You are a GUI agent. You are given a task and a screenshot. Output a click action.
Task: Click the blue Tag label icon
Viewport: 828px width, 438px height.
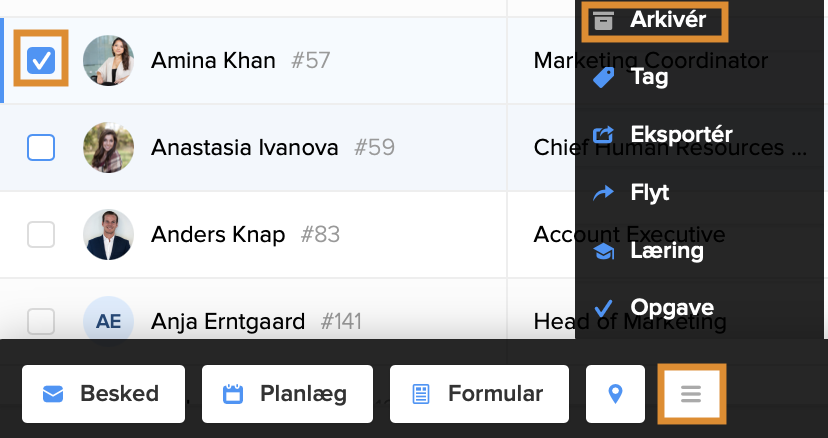[x=603, y=77]
